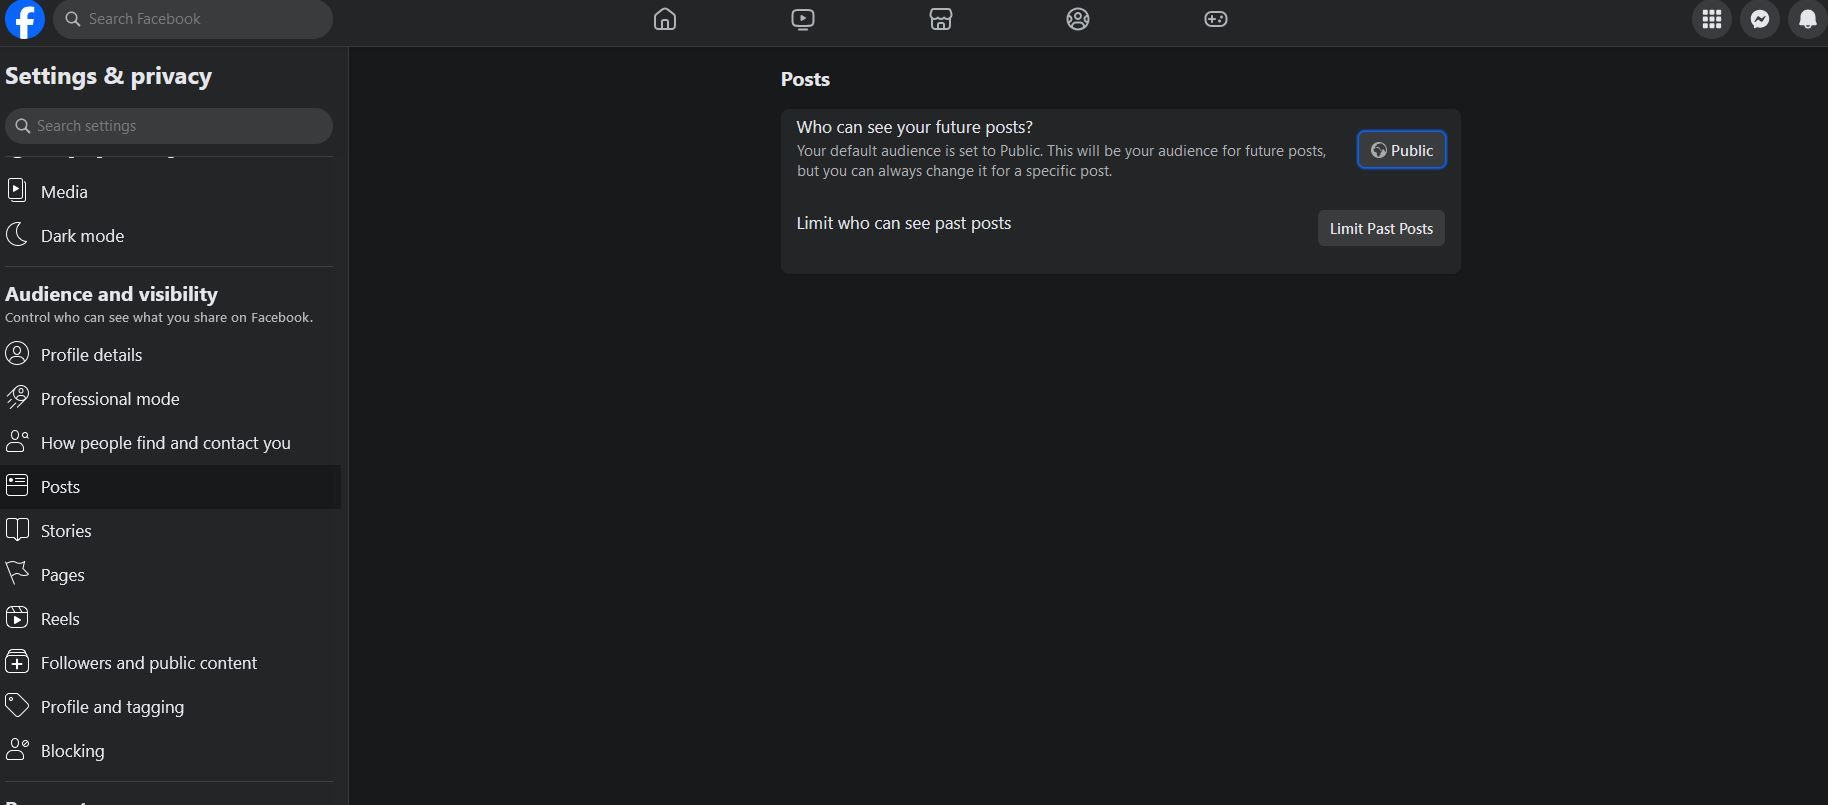Select the Posts settings item

click(170, 486)
